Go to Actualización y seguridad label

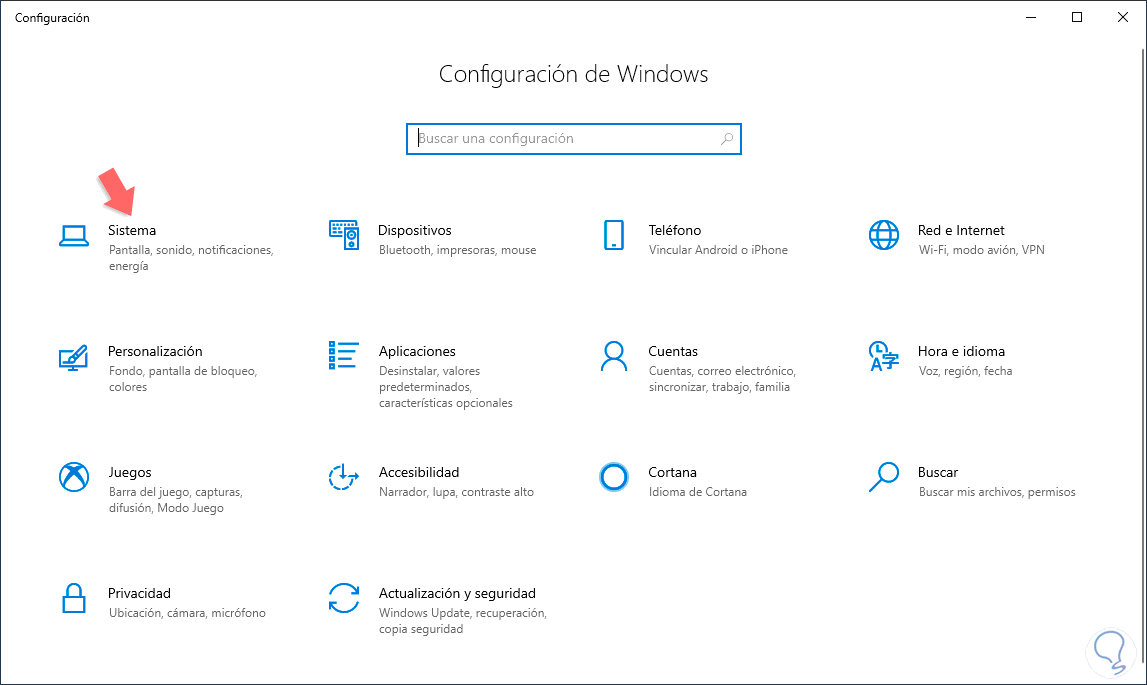click(457, 593)
